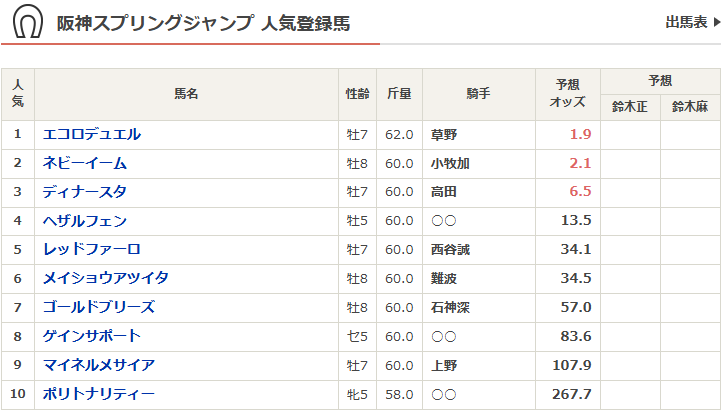Select horse ゴールドブリーズ
This screenshot has height=411, width=723.
pyautogui.click(x=99, y=308)
